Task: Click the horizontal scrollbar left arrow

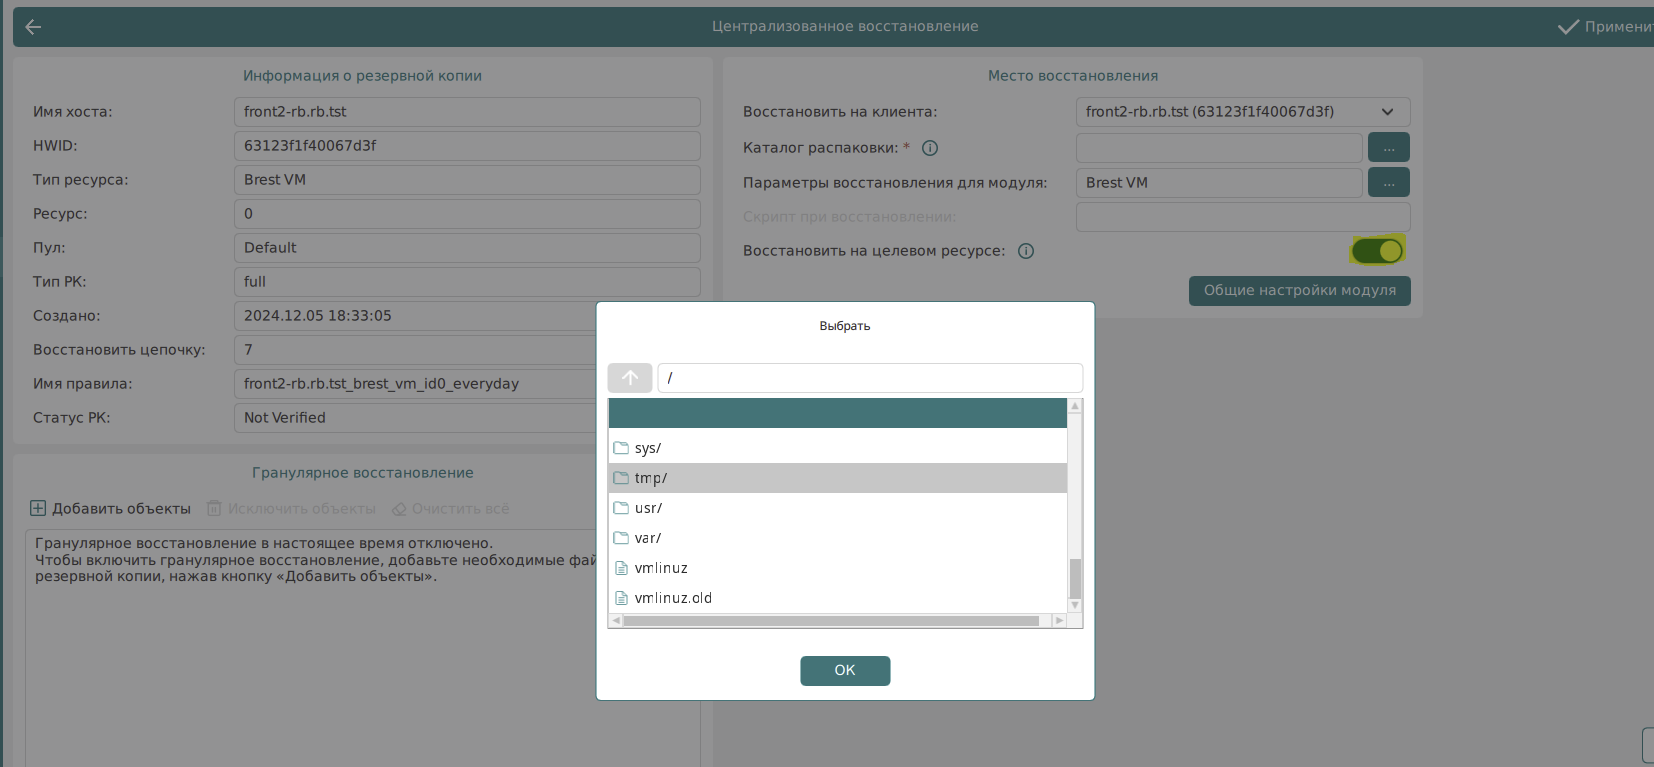Action: (616, 621)
